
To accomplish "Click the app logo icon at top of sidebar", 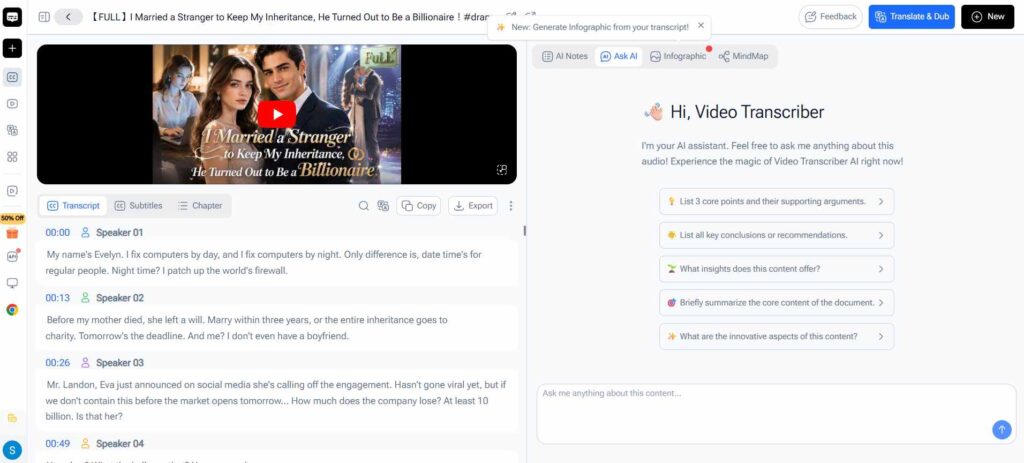I will tap(12, 17).
